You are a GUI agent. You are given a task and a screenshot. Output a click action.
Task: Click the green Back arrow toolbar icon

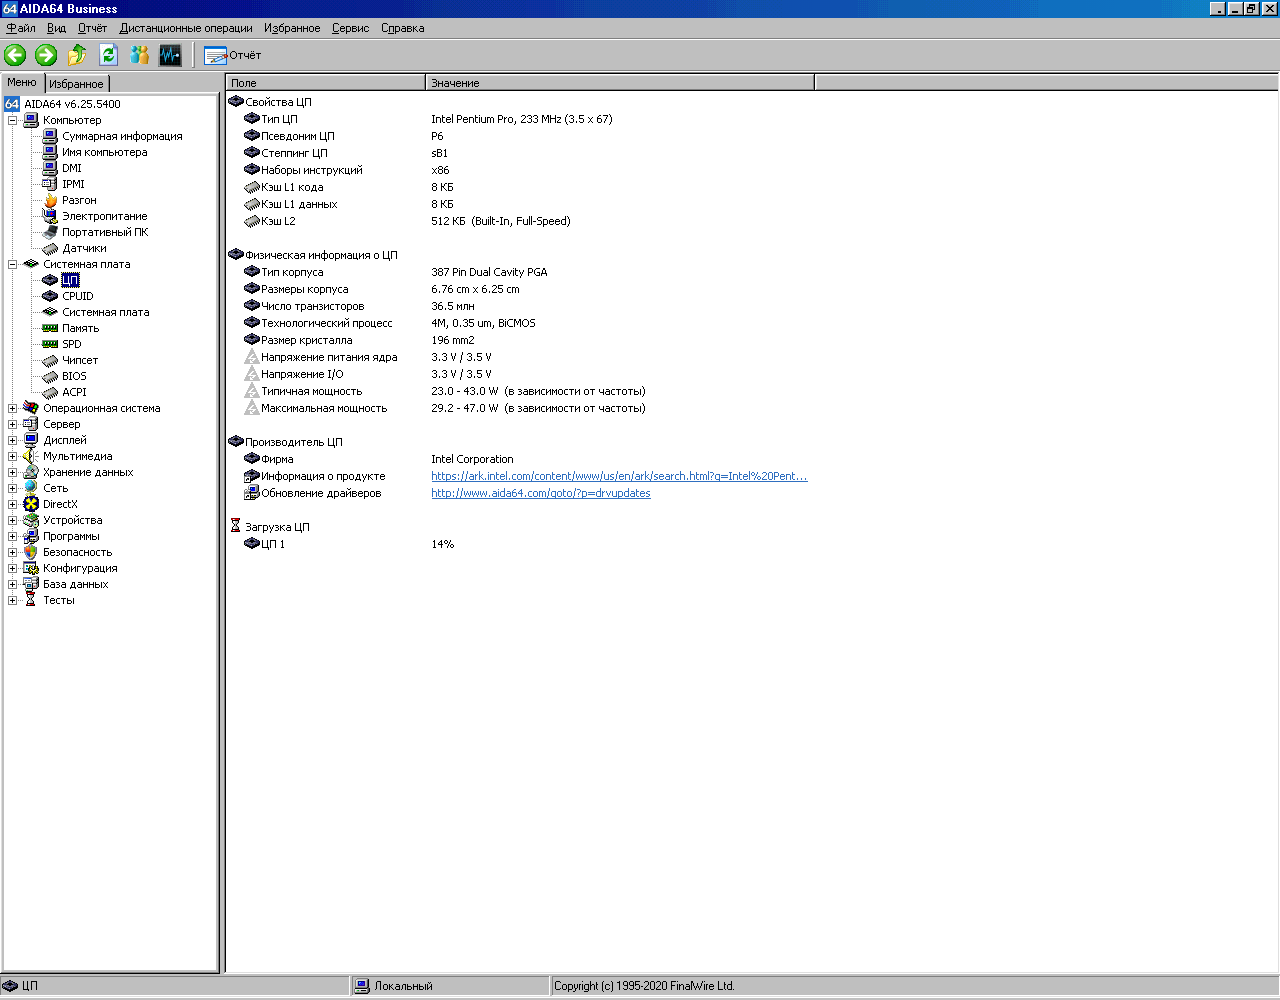pos(15,55)
